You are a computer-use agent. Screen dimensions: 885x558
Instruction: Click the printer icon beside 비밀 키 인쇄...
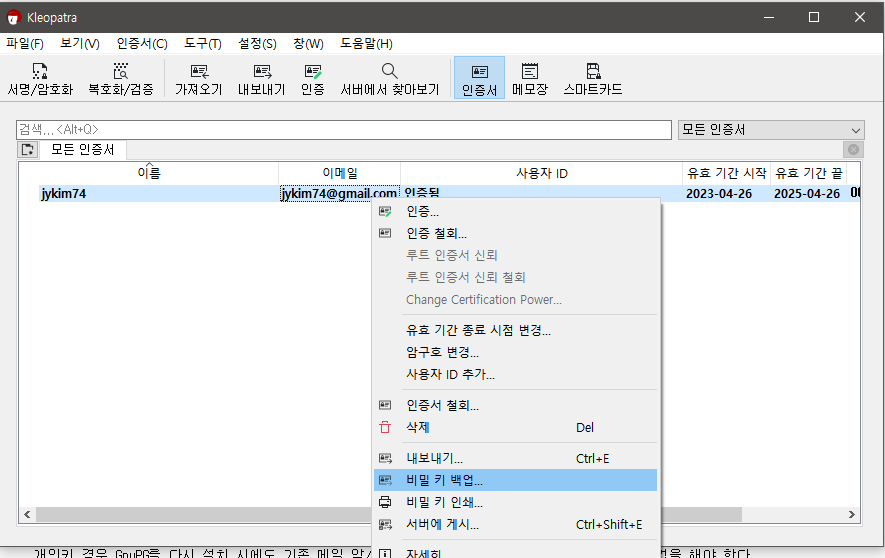[x=385, y=502]
